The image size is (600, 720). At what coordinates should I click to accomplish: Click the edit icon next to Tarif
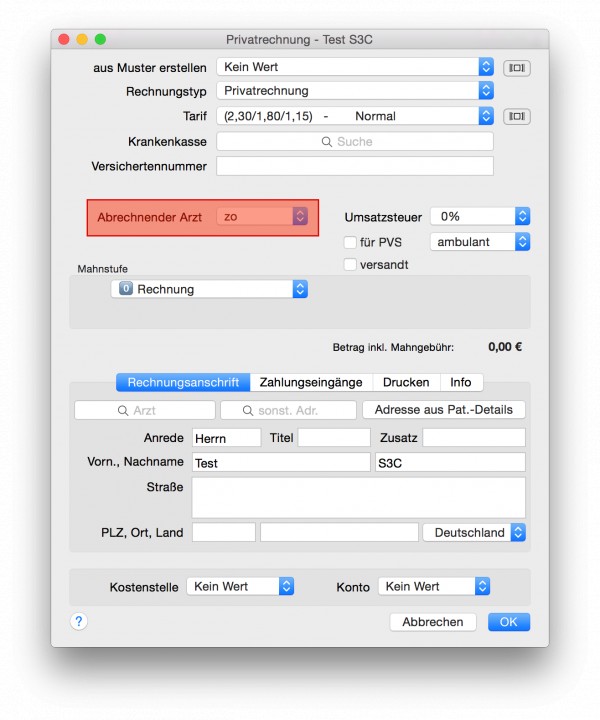(517, 116)
